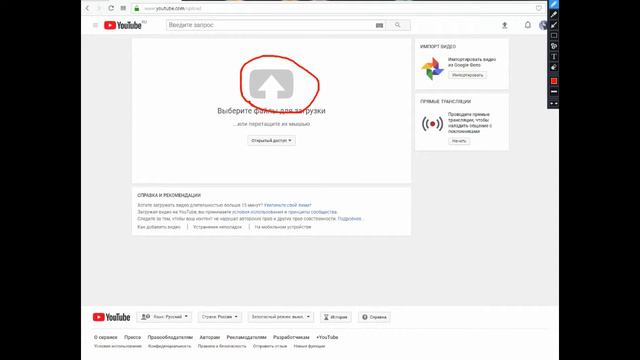
Task: Open the 'Как добавить видео' help link
Action: click(159, 227)
